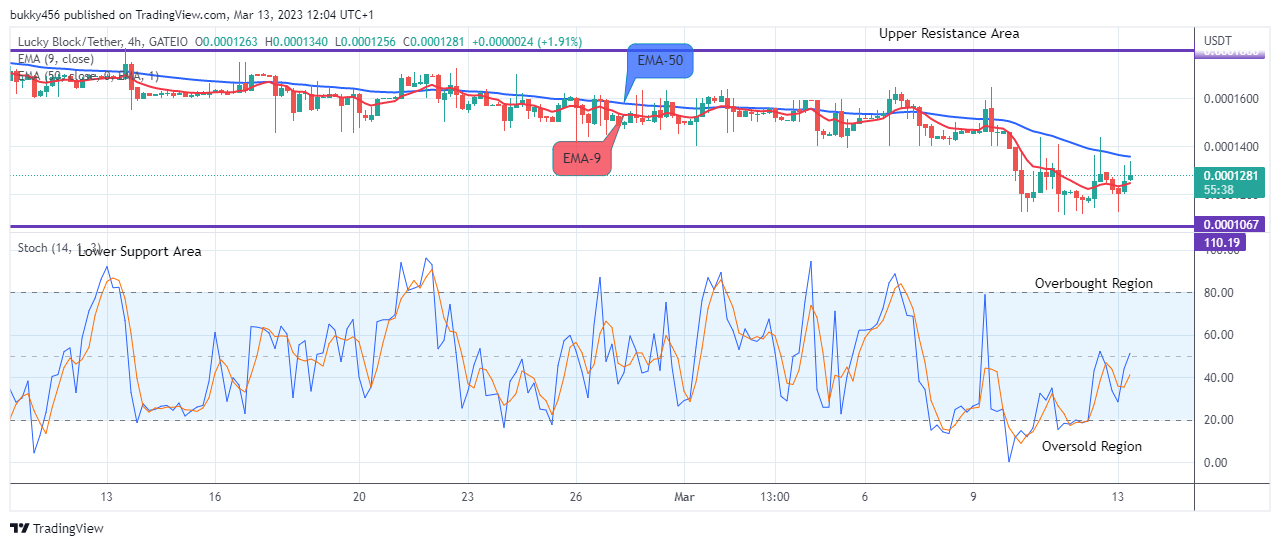
Task: Click the high value H0.0001340 in legend
Action: click(297, 42)
